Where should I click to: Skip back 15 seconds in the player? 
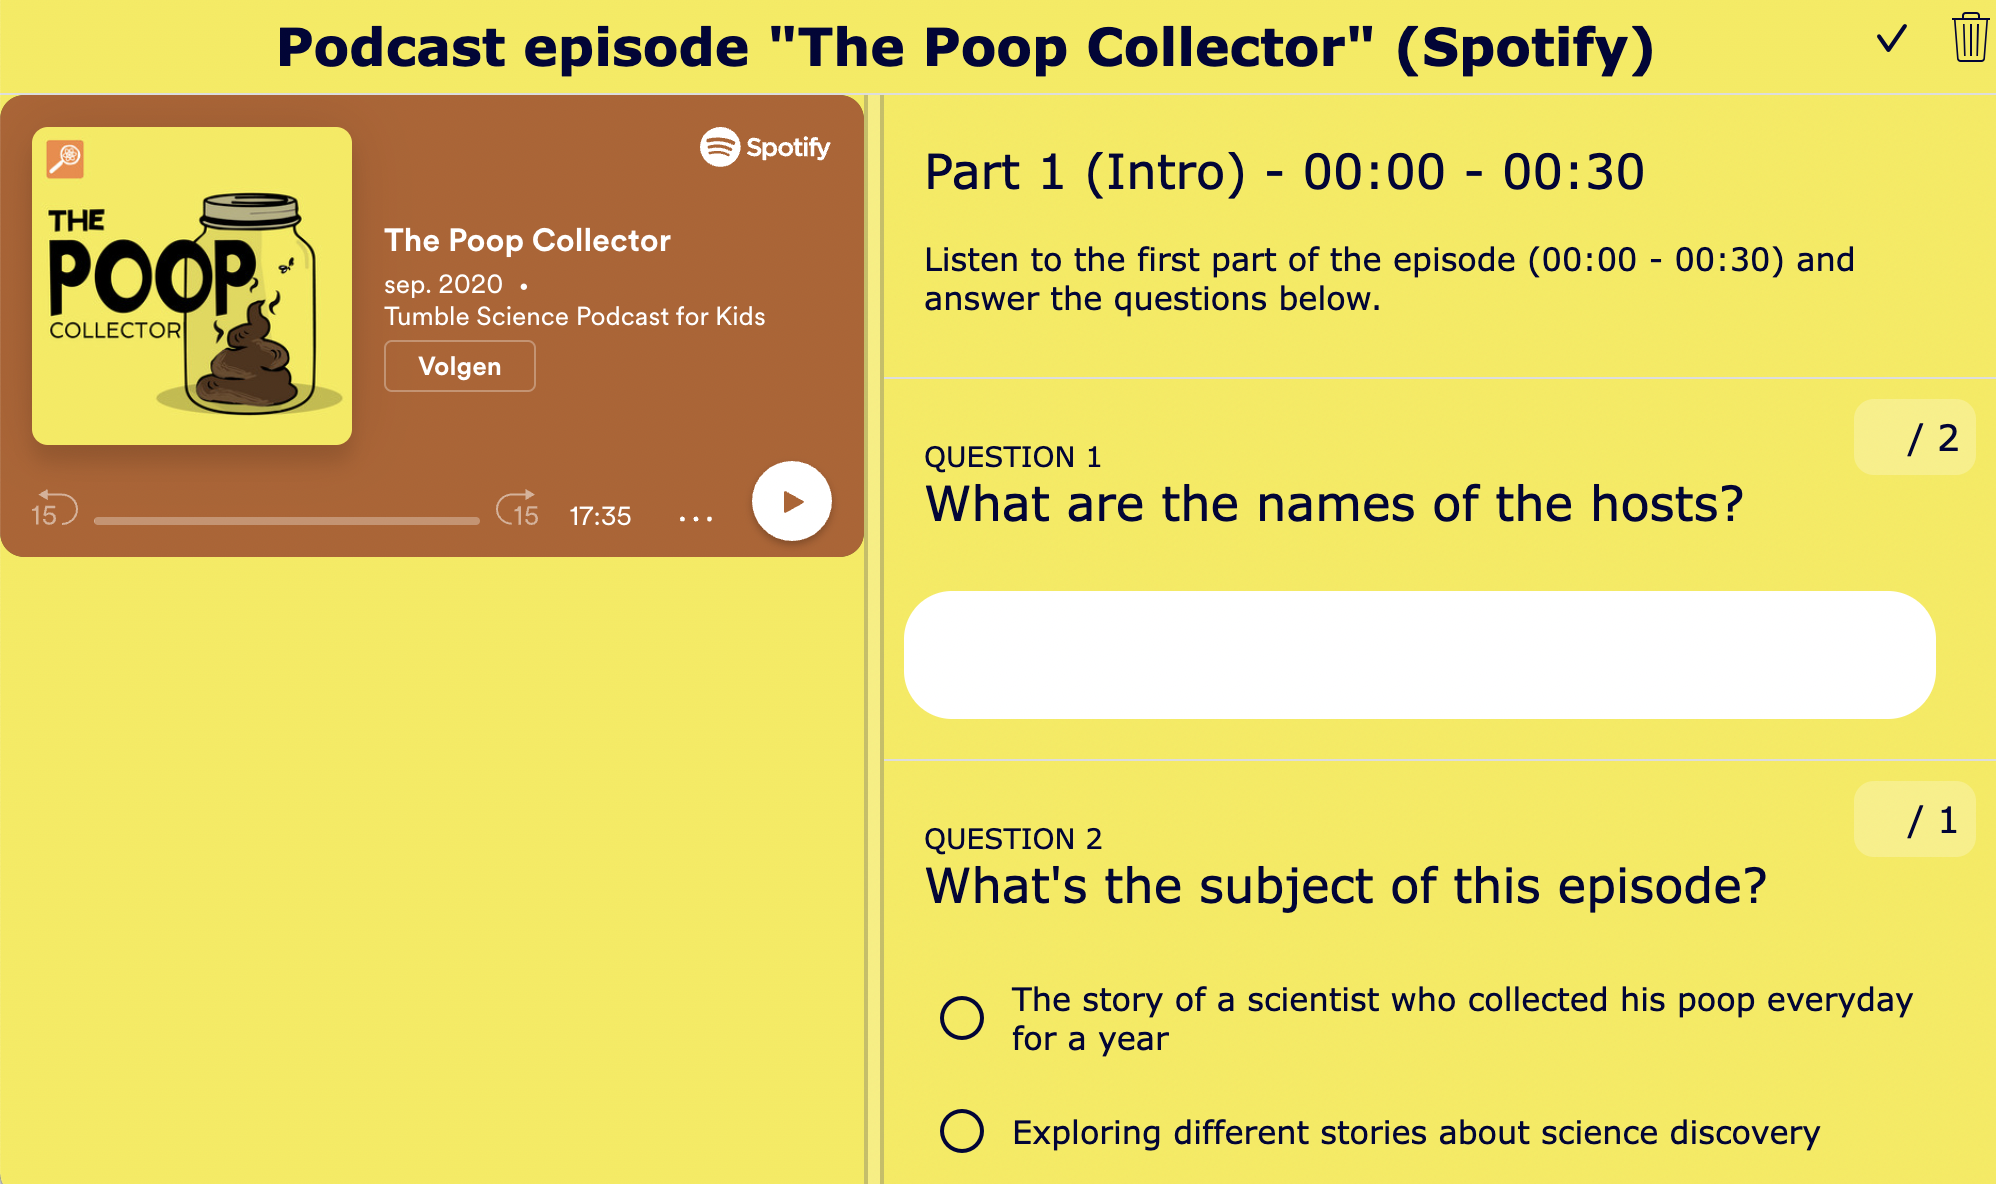(53, 510)
